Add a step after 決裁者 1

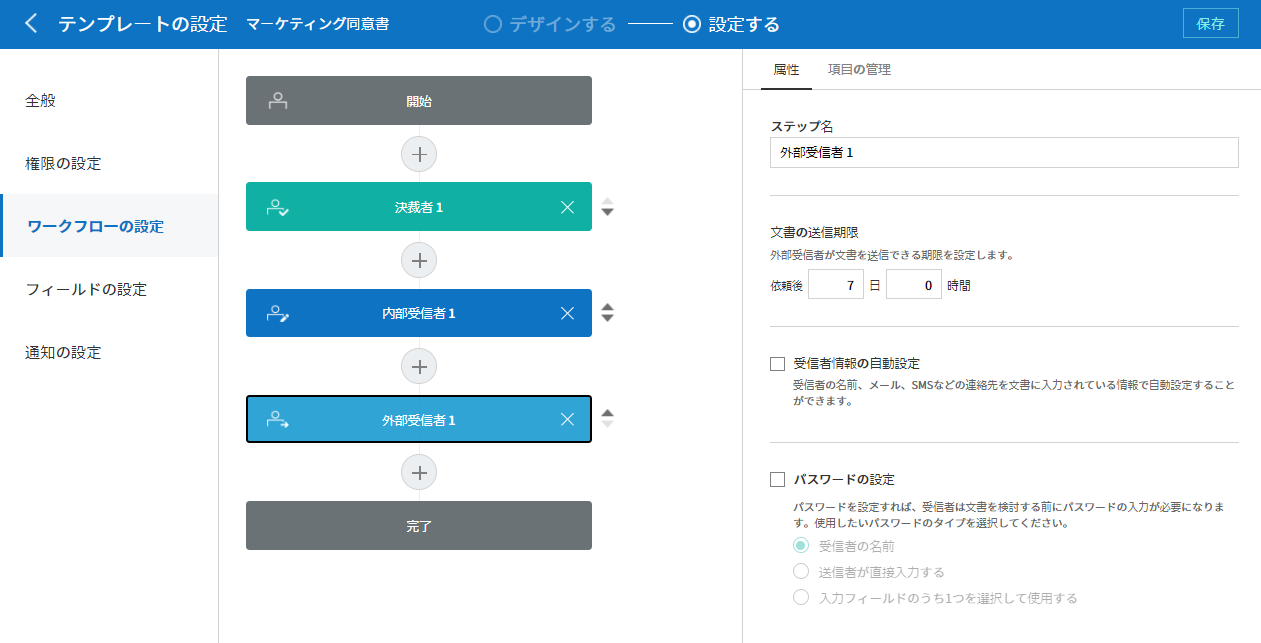pyautogui.click(x=419, y=260)
